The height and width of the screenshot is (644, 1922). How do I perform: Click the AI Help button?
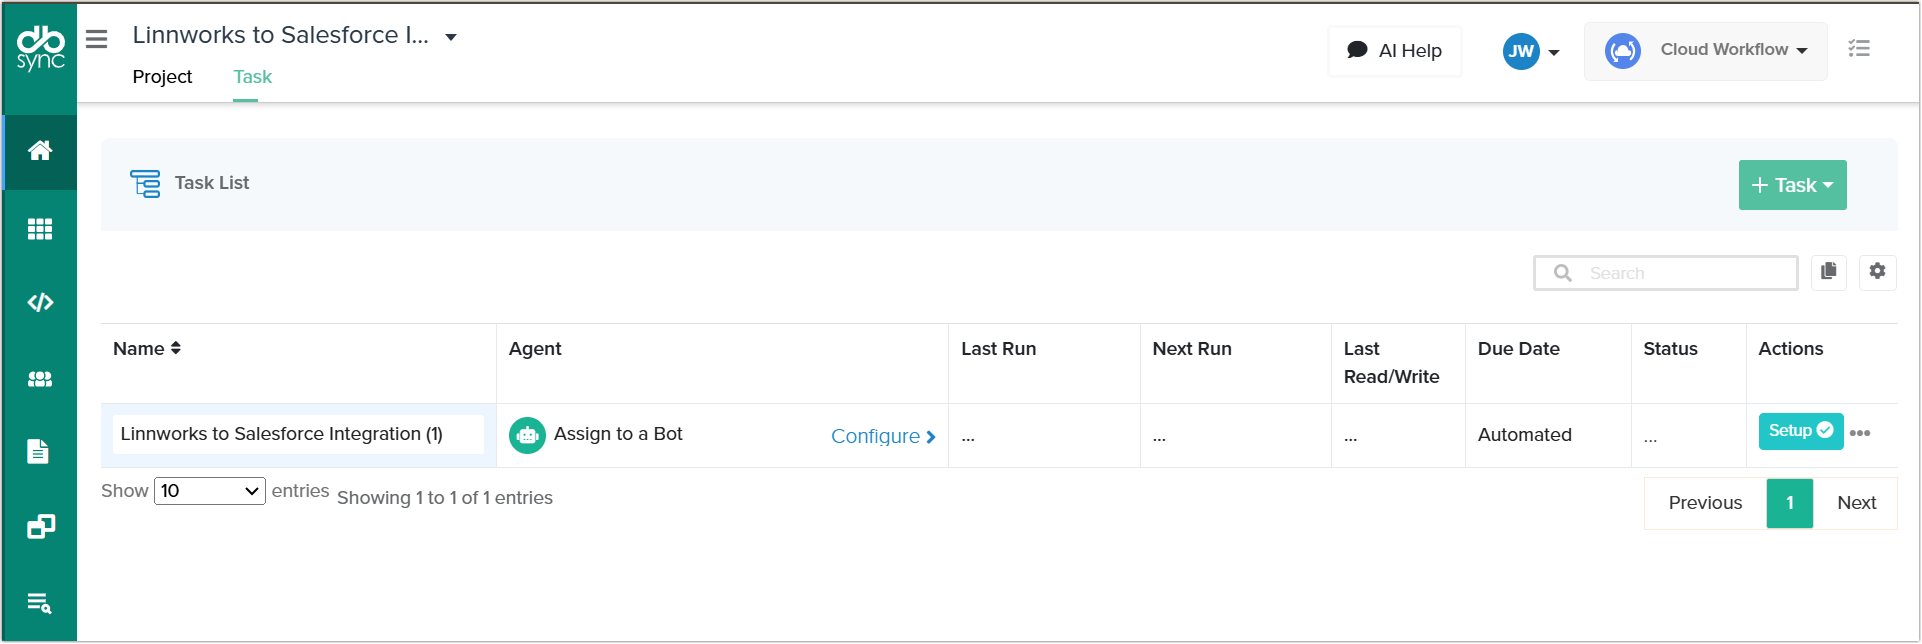[1394, 51]
